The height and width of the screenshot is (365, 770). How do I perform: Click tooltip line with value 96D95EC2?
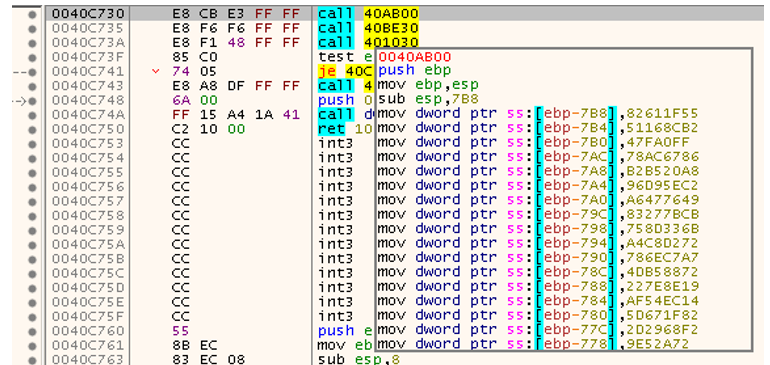click(538, 186)
